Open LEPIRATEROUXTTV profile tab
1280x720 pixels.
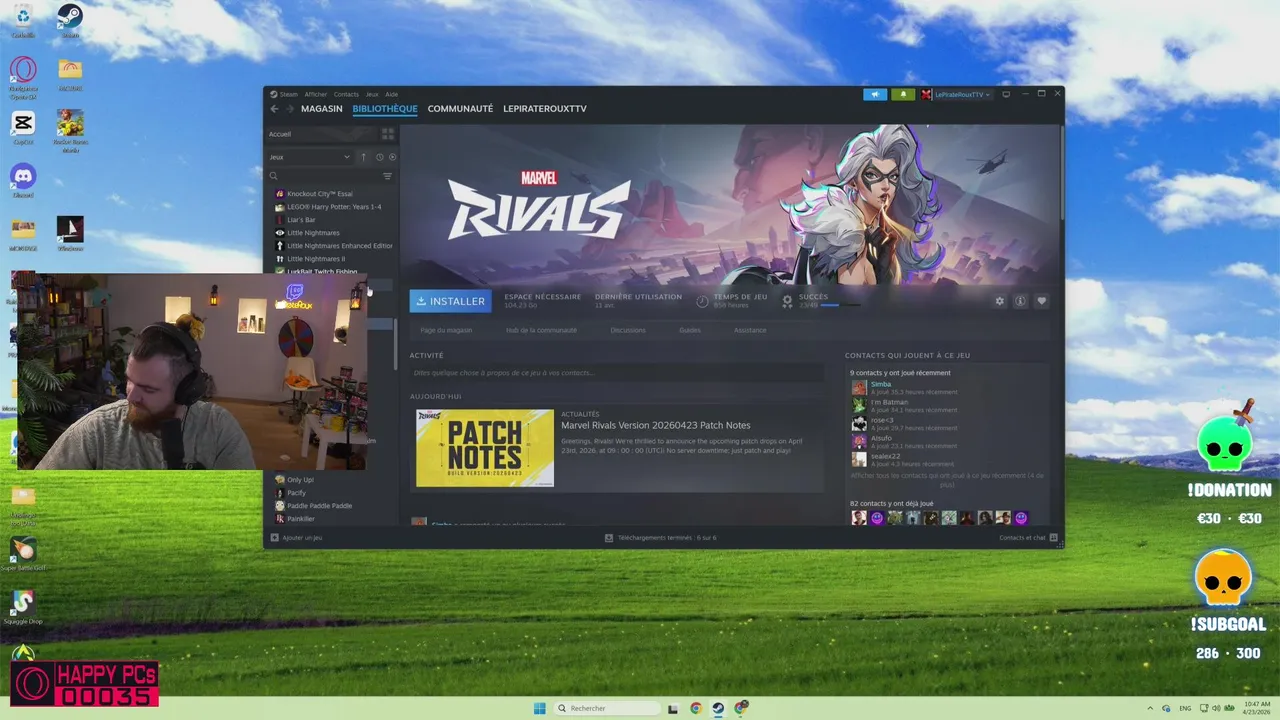tap(545, 109)
